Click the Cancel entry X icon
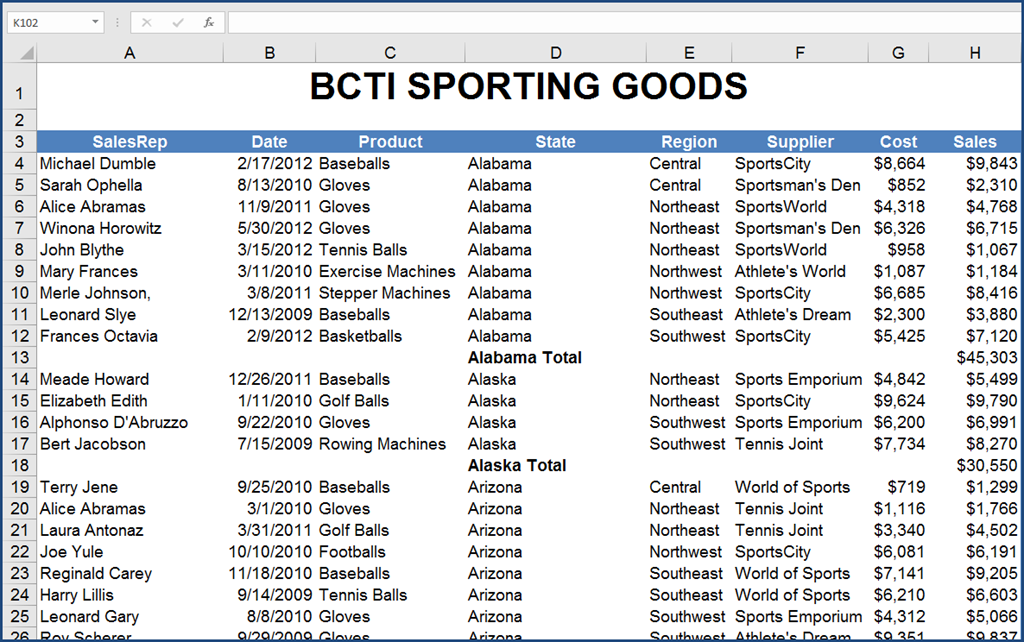 (146, 22)
